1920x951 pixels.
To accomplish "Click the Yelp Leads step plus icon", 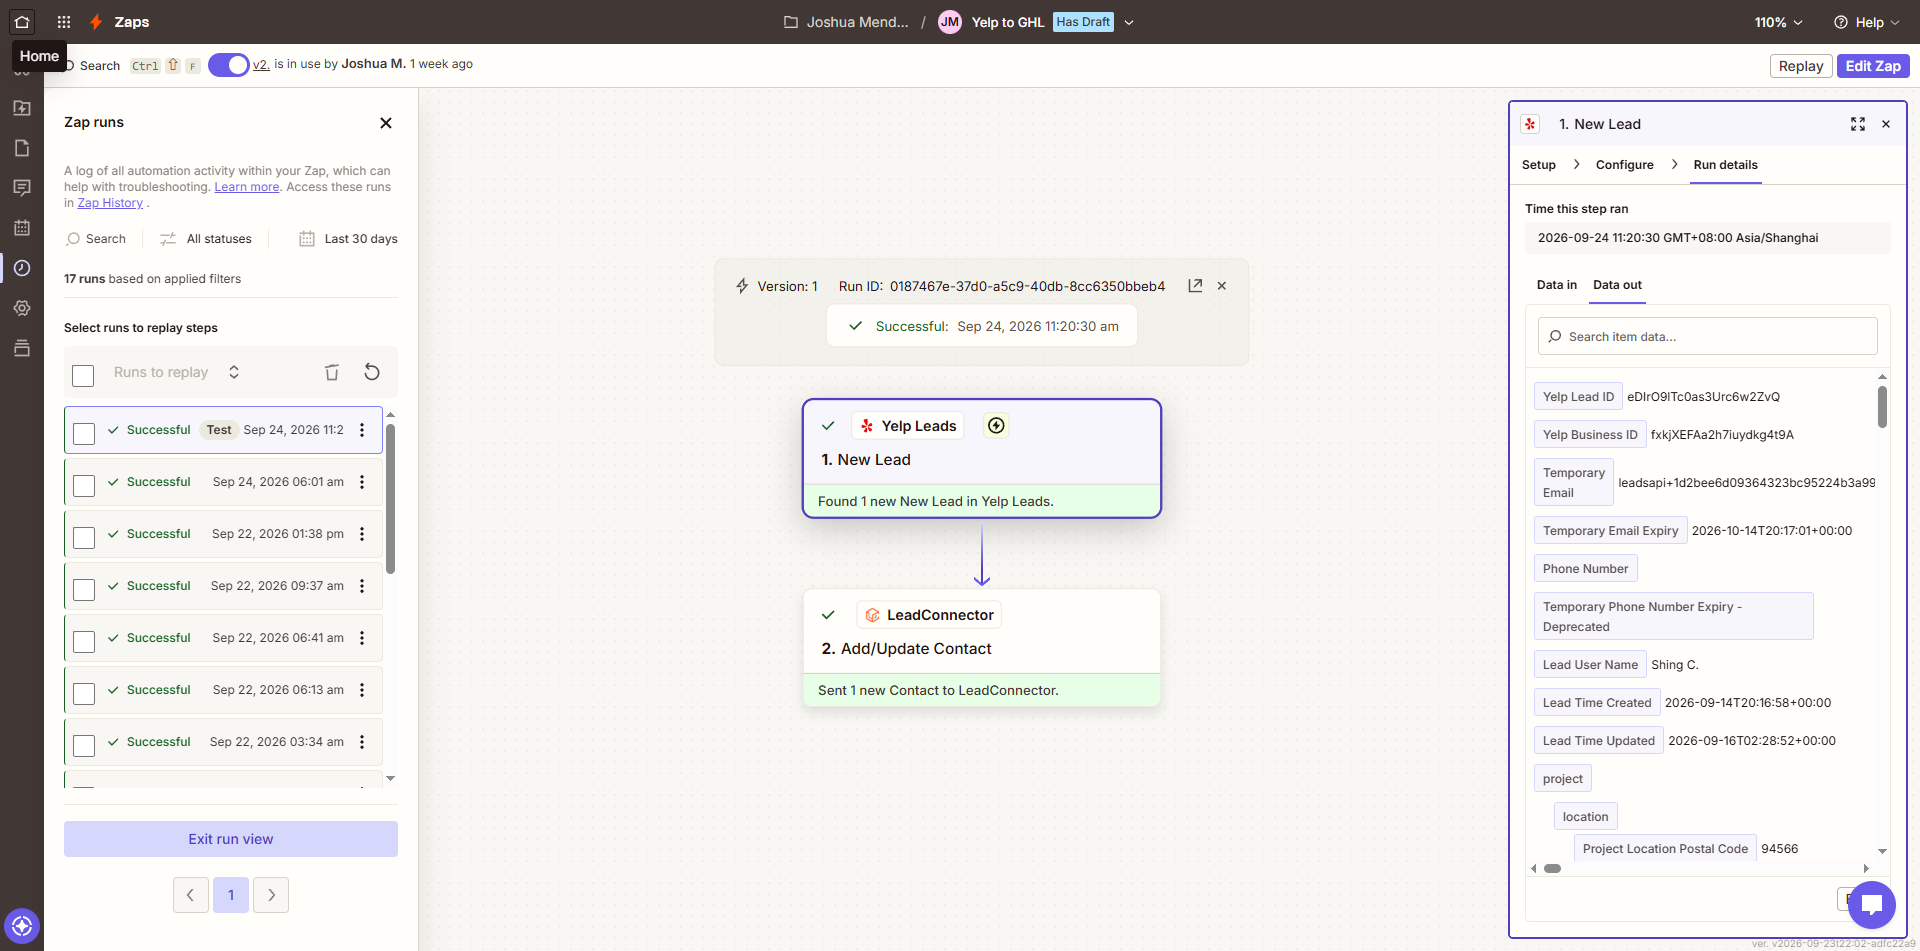I will [996, 426].
